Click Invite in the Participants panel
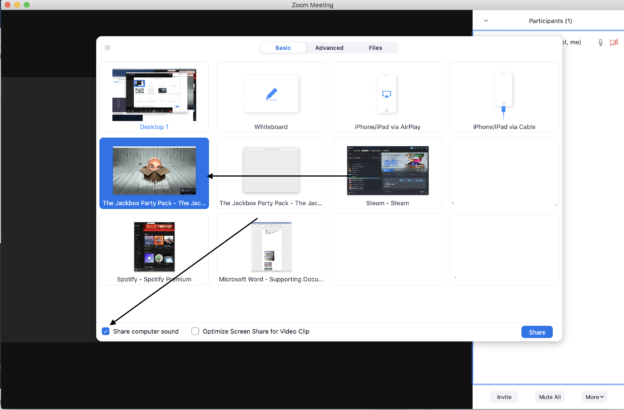624x410 pixels. point(504,397)
